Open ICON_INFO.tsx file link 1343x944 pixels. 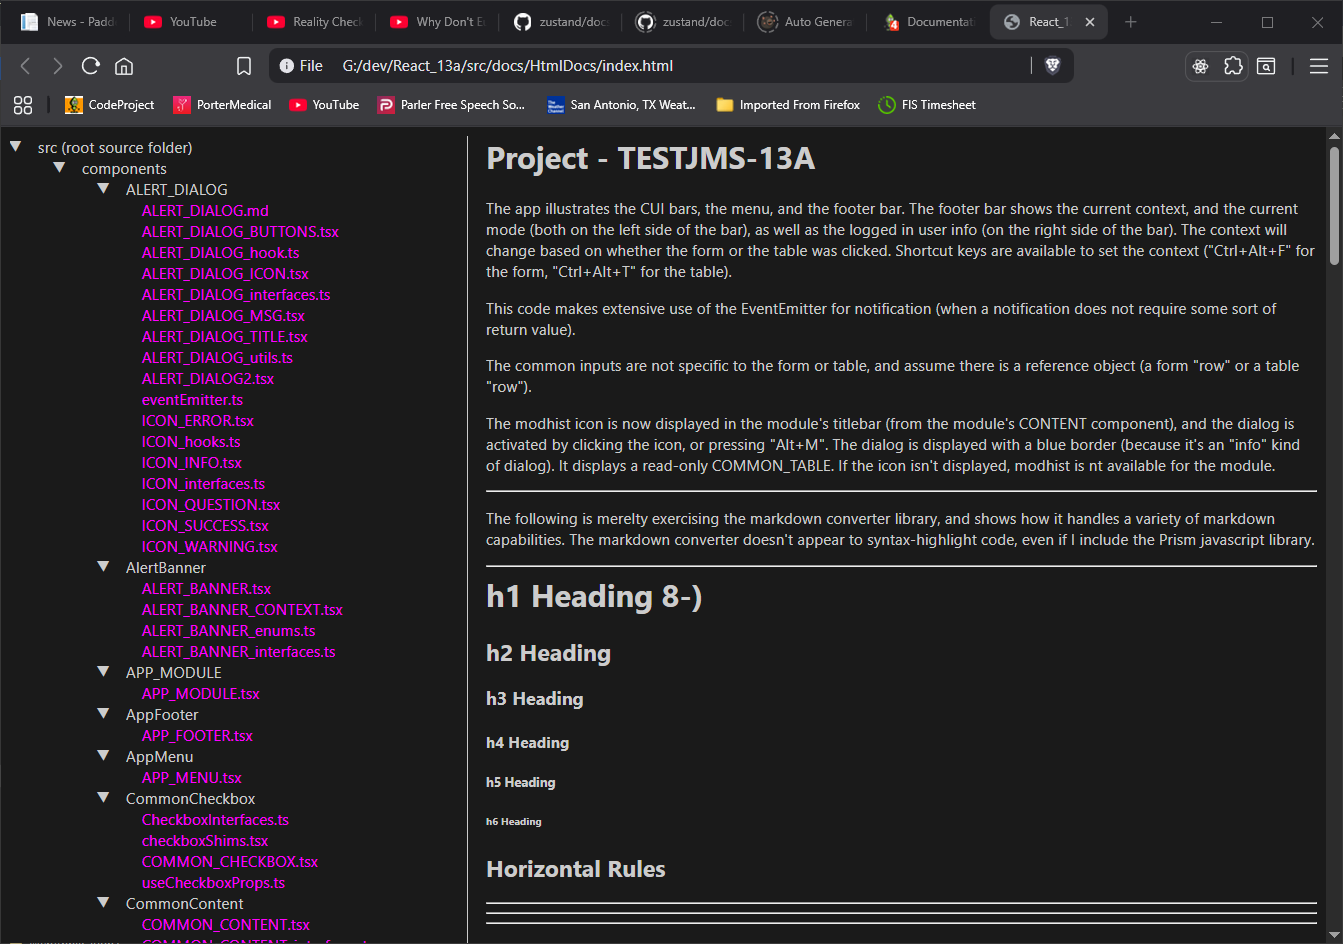(x=192, y=463)
